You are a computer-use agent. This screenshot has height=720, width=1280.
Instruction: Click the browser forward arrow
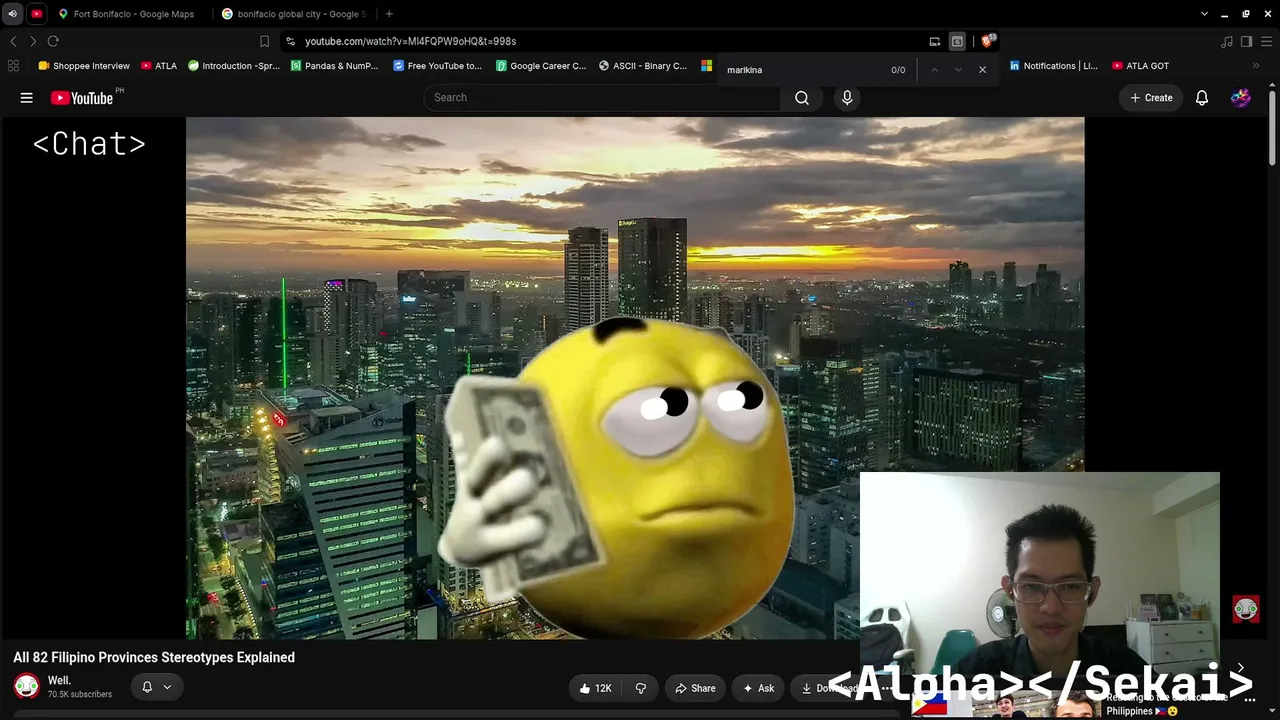coord(33,41)
